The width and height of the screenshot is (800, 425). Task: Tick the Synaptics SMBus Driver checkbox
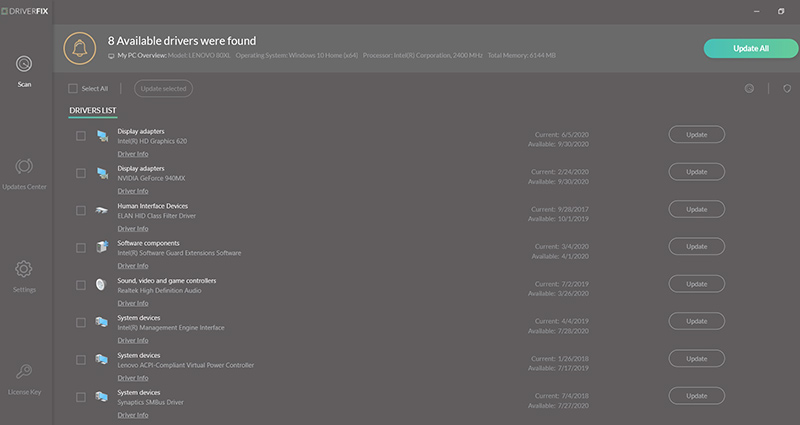81,397
